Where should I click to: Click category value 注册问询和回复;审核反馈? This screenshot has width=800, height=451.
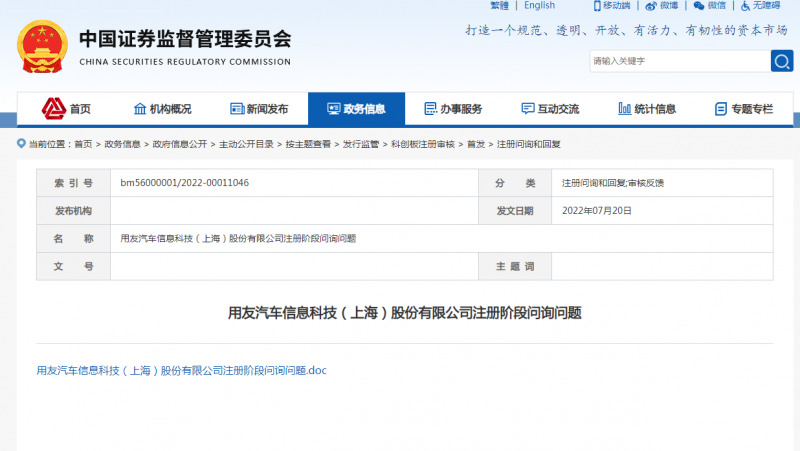tap(613, 183)
